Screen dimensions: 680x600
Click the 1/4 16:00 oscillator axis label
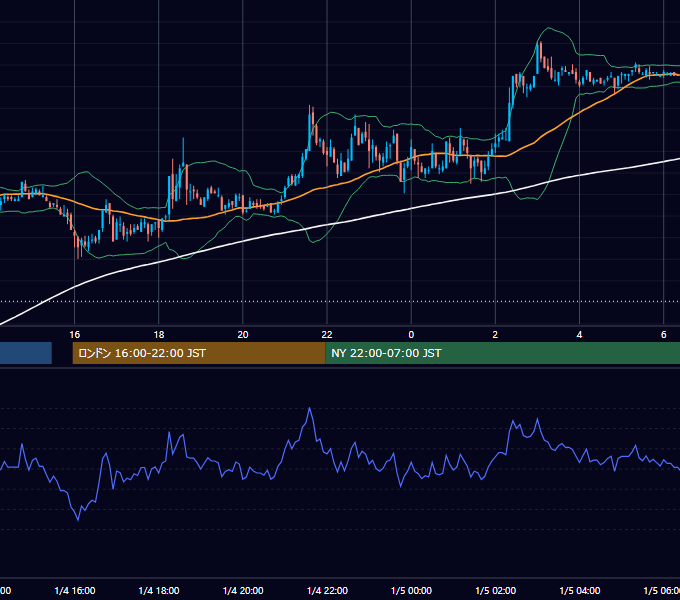pos(75,590)
